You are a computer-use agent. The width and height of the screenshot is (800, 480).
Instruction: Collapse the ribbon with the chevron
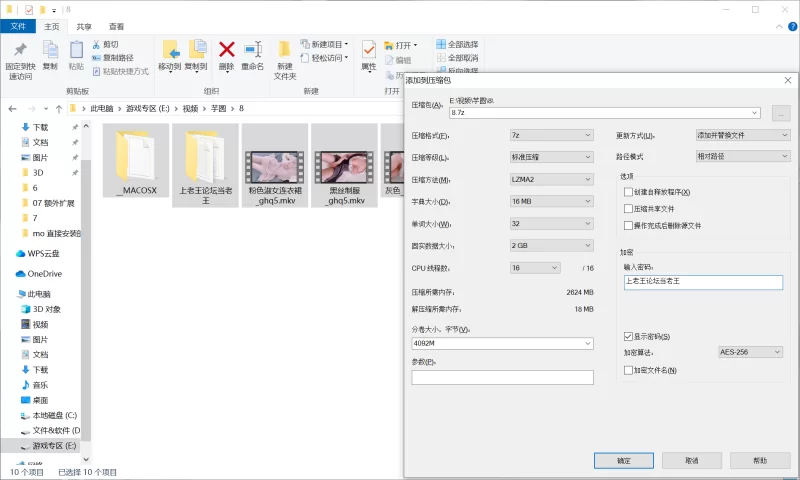(779, 27)
